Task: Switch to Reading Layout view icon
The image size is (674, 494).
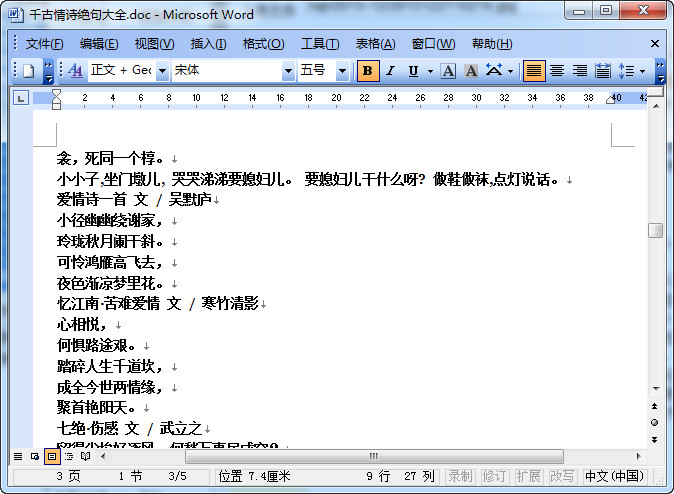Action: coord(86,456)
